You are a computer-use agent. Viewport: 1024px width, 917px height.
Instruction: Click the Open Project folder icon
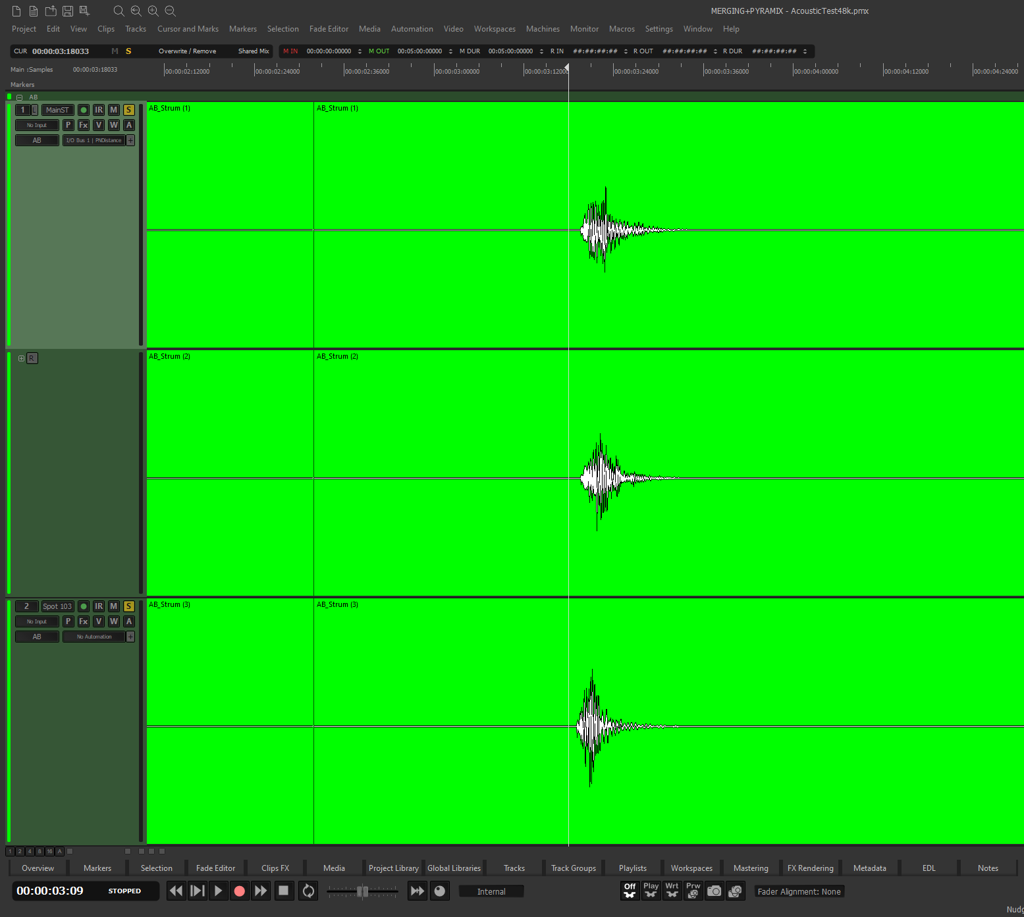50,11
